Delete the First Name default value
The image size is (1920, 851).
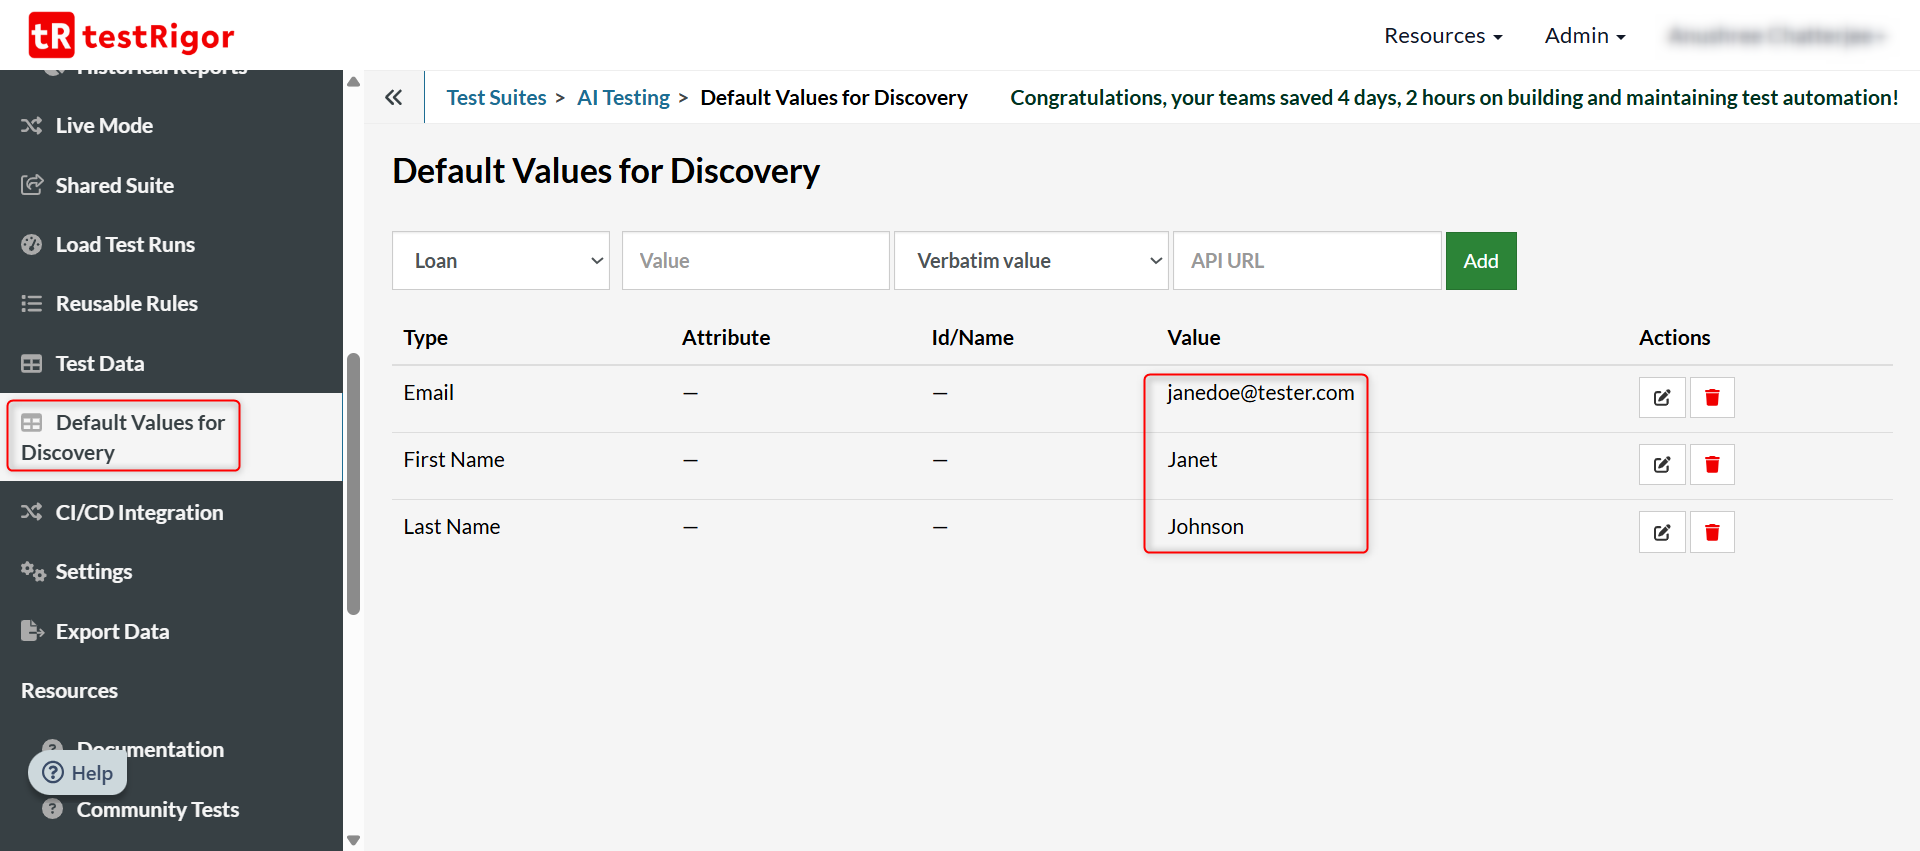1711,465
